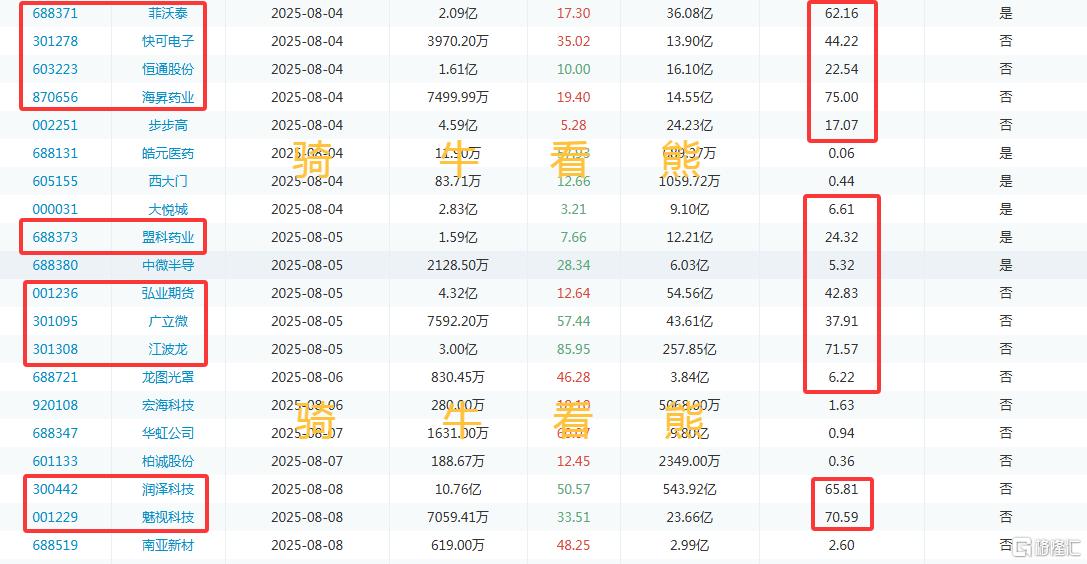This screenshot has width=1087, height=564.
Task: Click stock name 皓元医药
Action: [168, 153]
